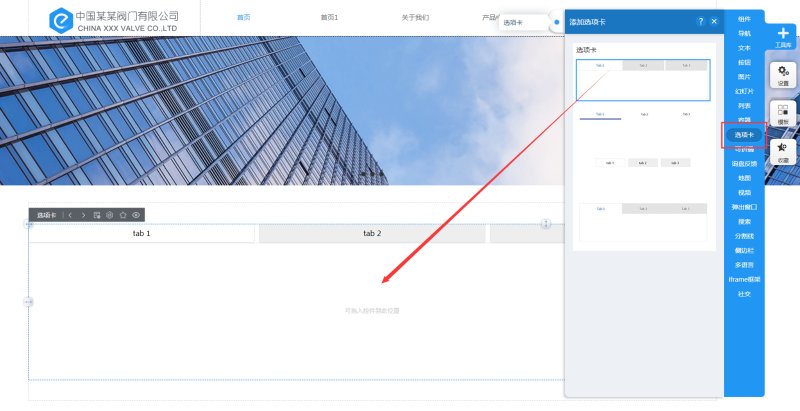Choose the bottom bordered tab style thumbnail
800x411 pixels.
click(x=643, y=222)
